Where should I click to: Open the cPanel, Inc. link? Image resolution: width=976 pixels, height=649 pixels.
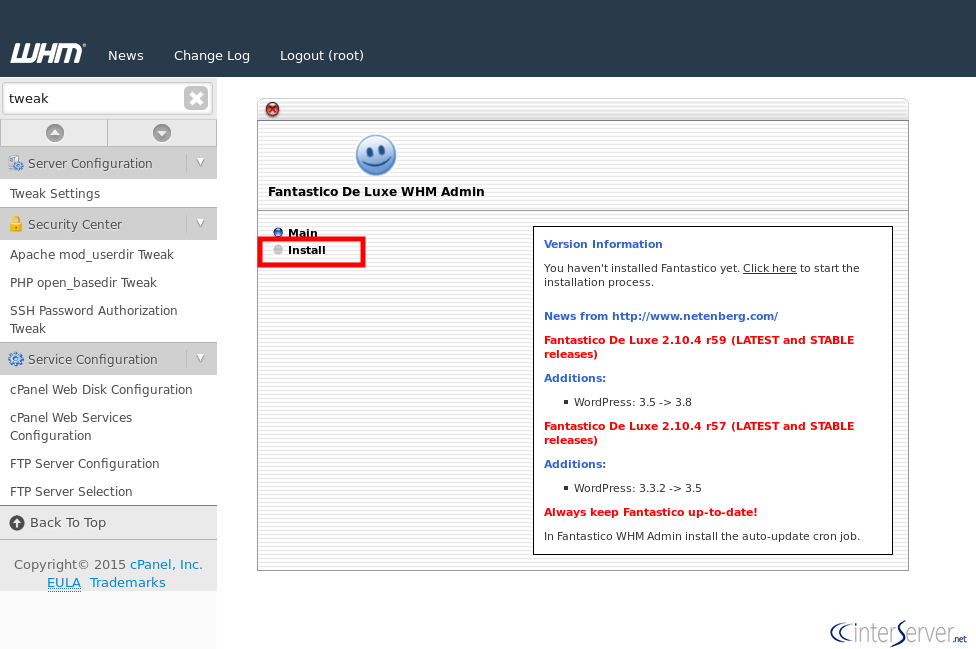click(x=166, y=564)
